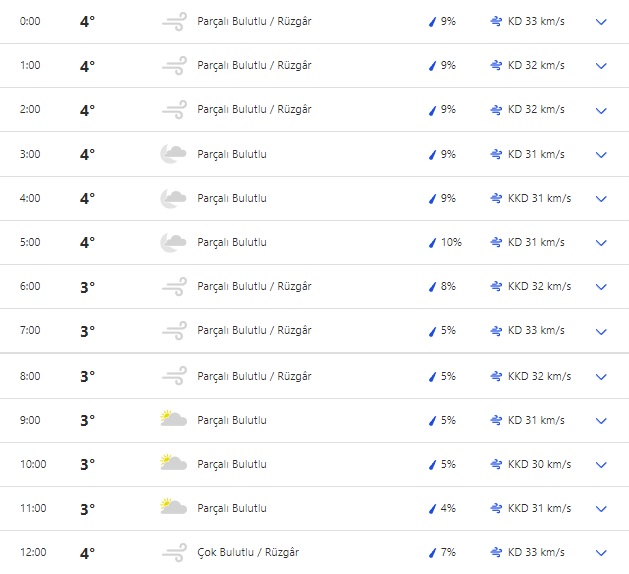Click the partly sunny icon at 9:00
The width and height of the screenshot is (629, 574).
point(174,419)
